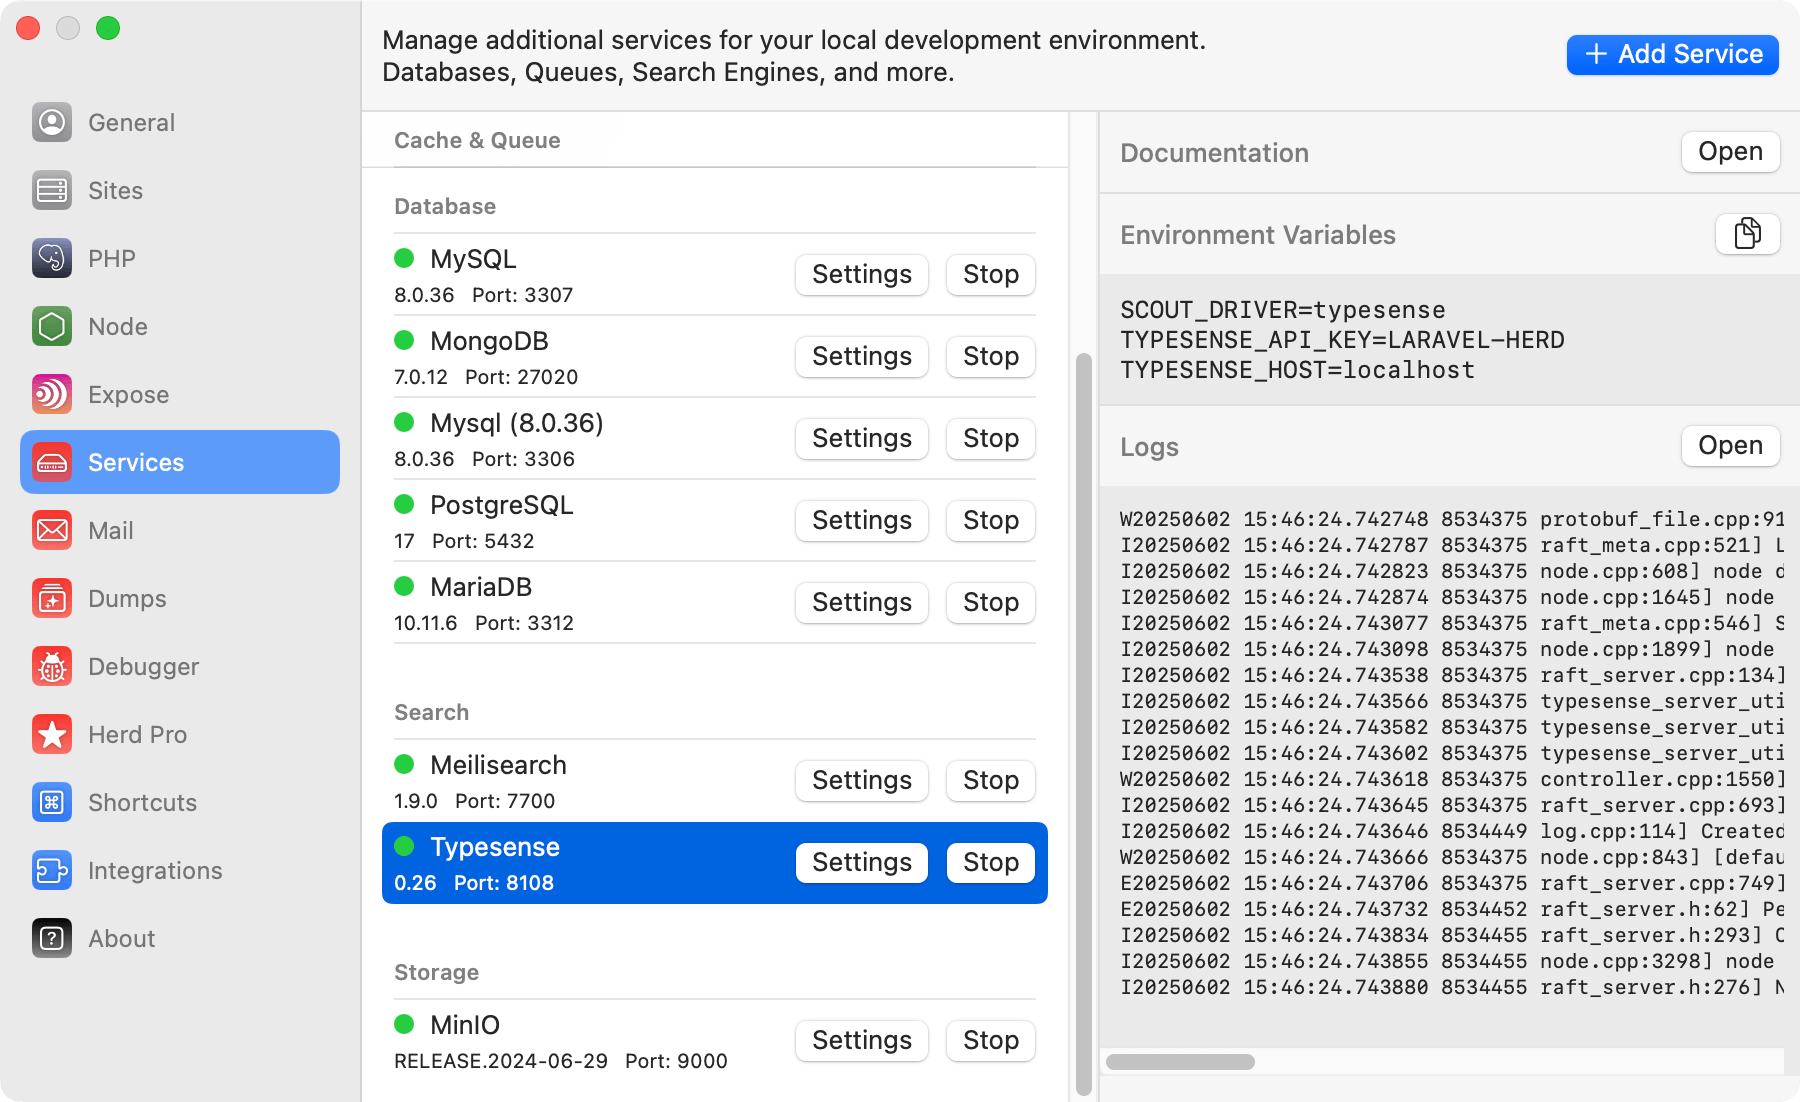Viewport: 1800px width, 1102px height.
Task: Open the Documentation with Open button
Action: tap(1730, 152)
